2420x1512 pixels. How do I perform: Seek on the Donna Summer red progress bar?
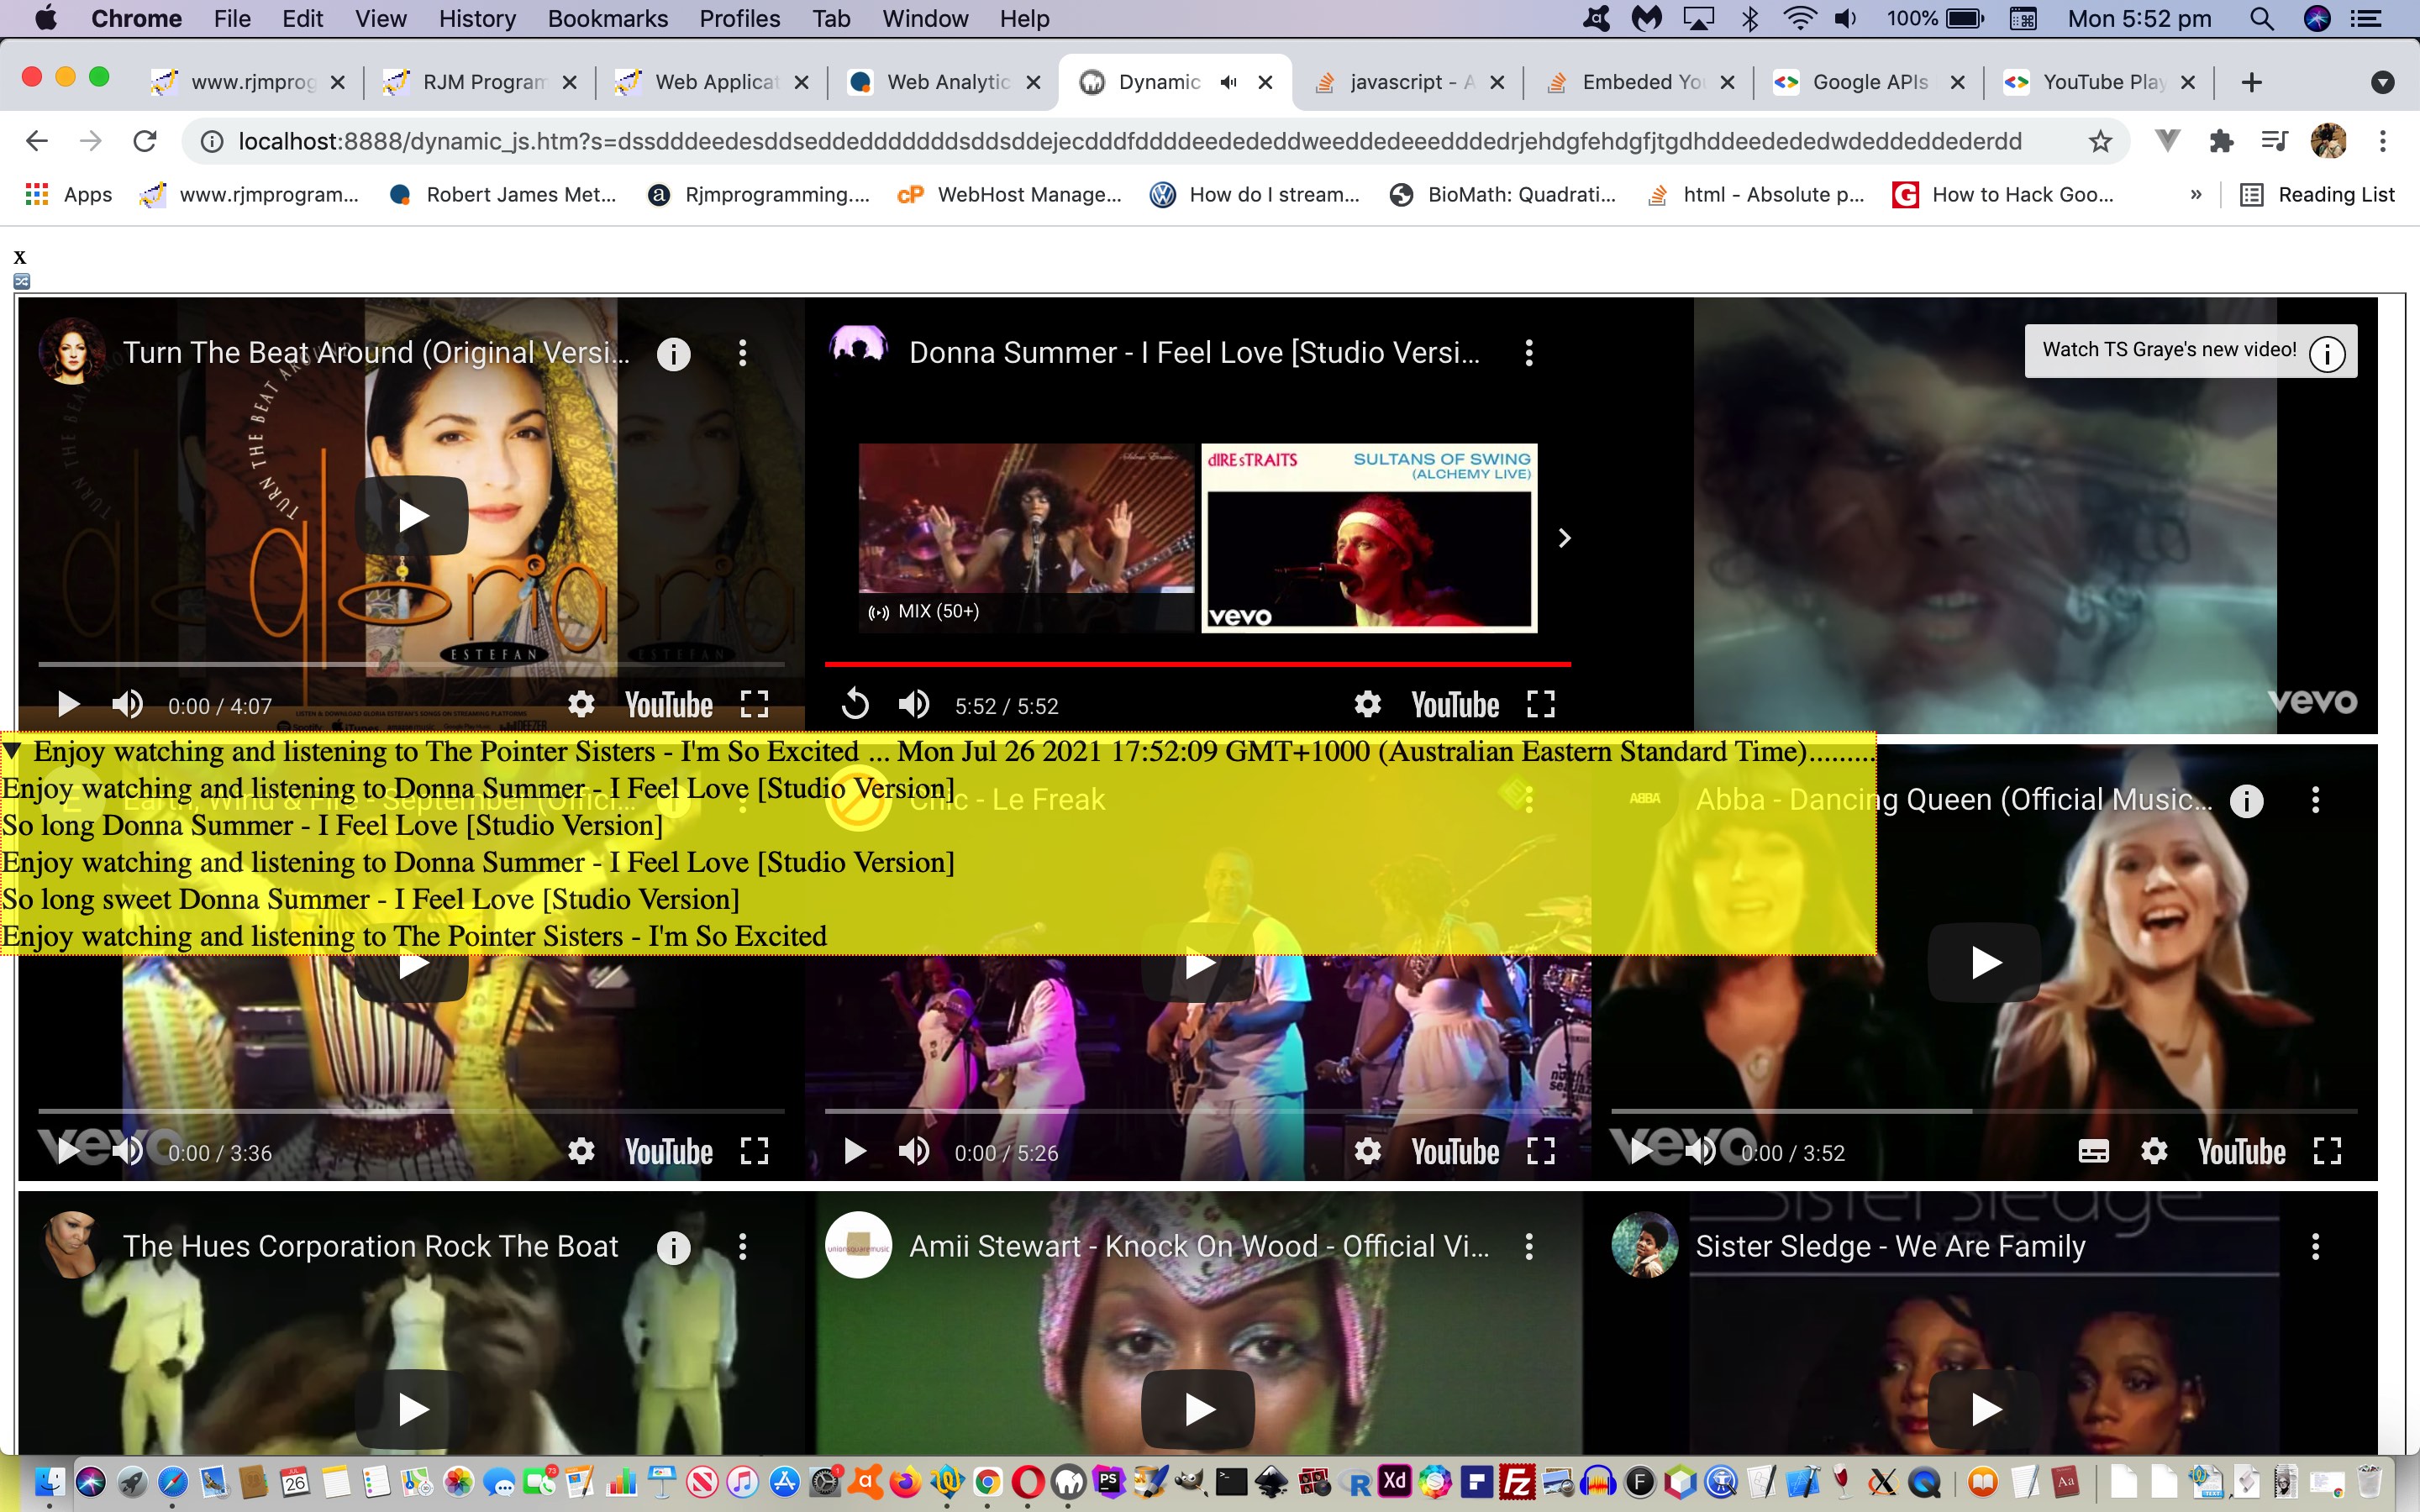(x=1198, y=663)
